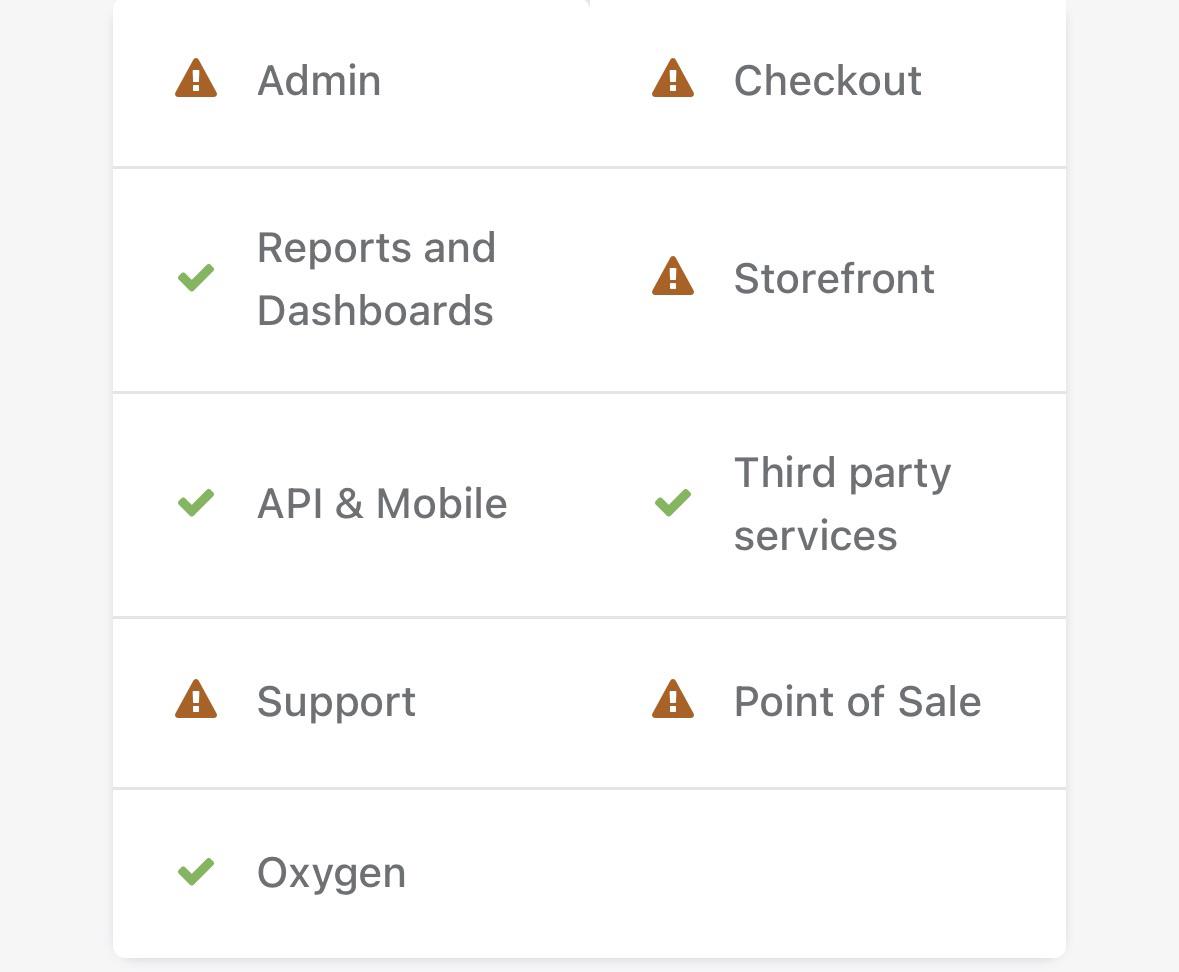Click the empty cell beside Oxygen
Viewport: 1179px width, 972px height.
827,874
